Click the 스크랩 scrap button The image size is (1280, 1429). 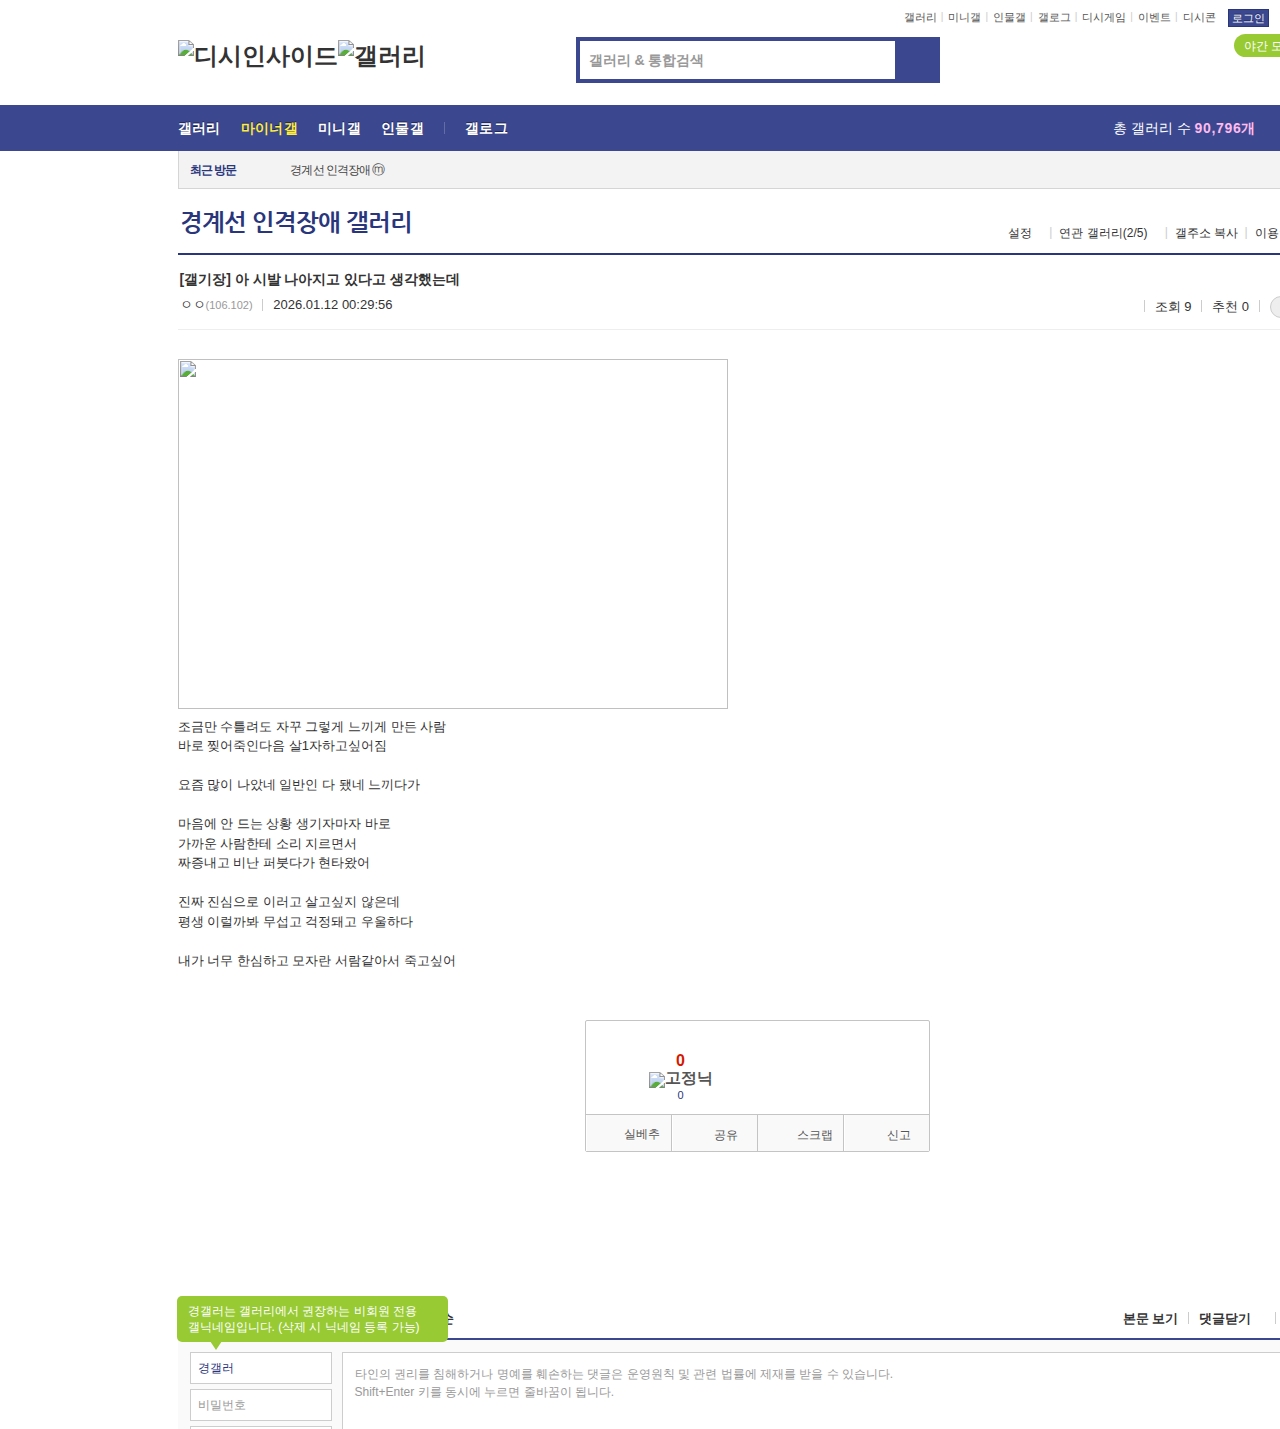point(801,1134)
